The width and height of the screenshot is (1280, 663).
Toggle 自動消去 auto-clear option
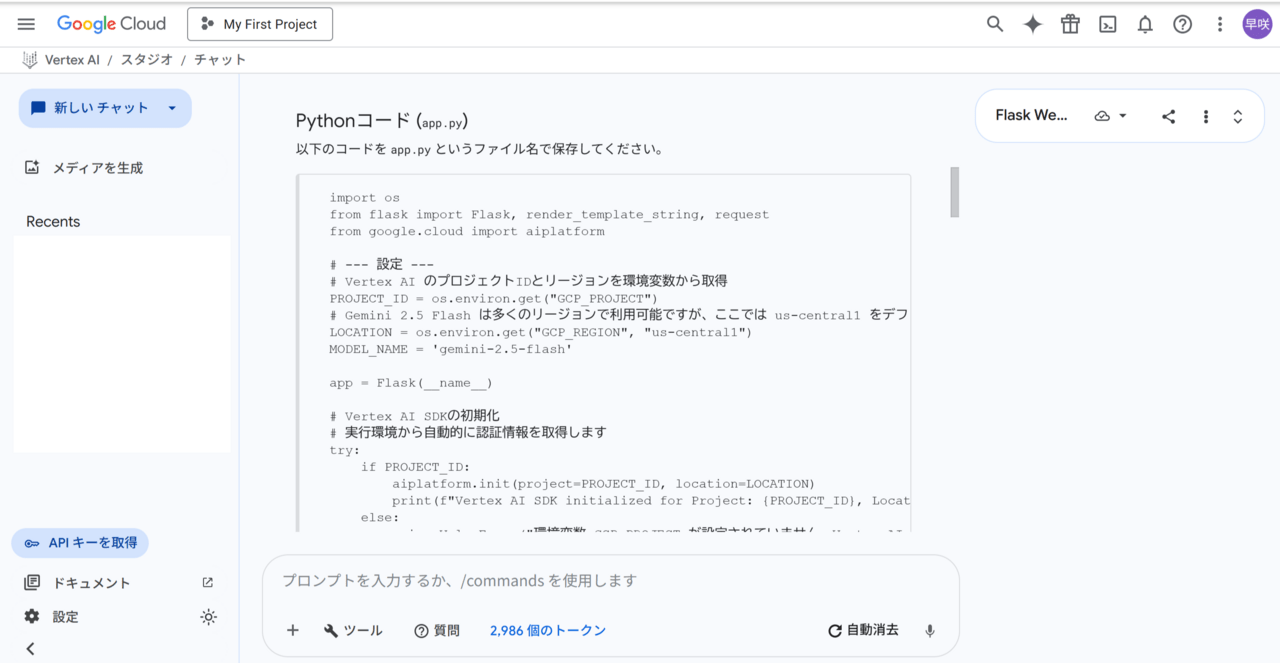(863, 631)
